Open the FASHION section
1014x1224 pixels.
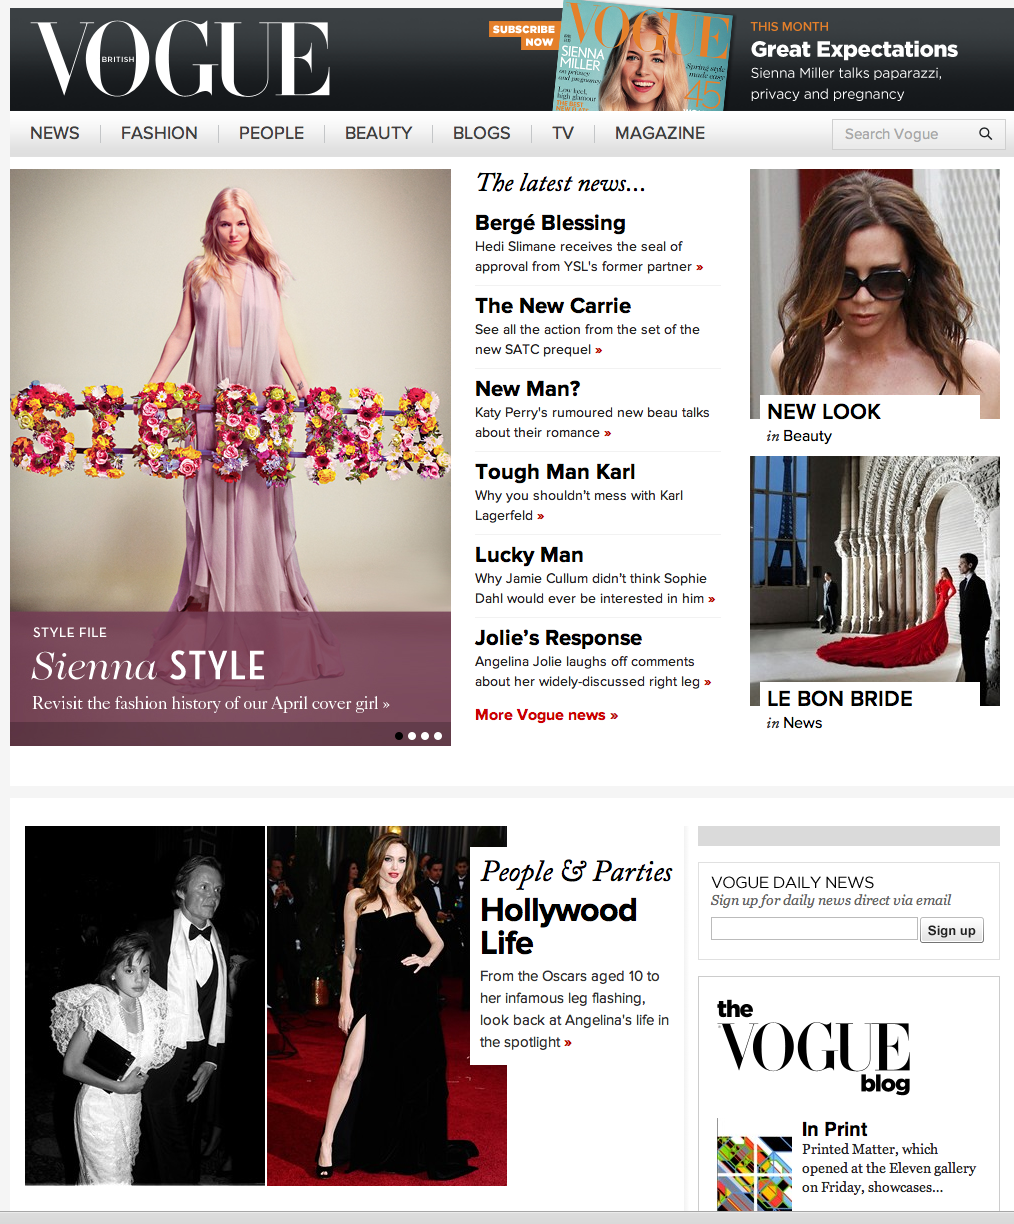pyautogui.click(x=159, y=133)
